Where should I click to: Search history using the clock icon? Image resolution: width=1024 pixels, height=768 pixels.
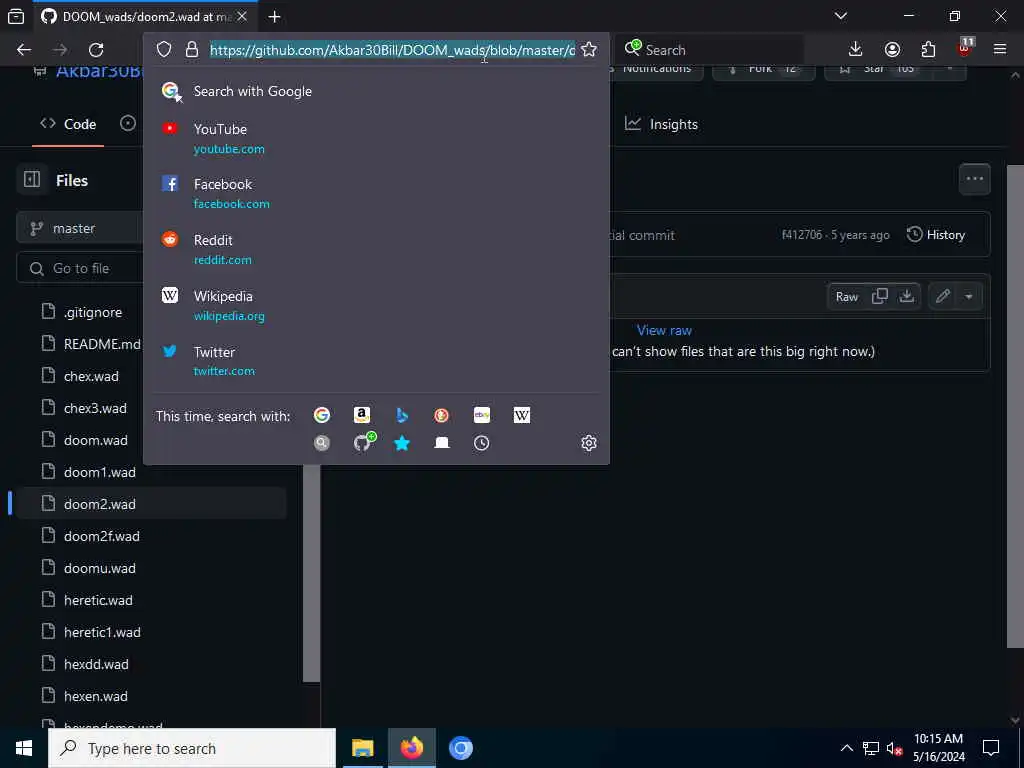481,443
